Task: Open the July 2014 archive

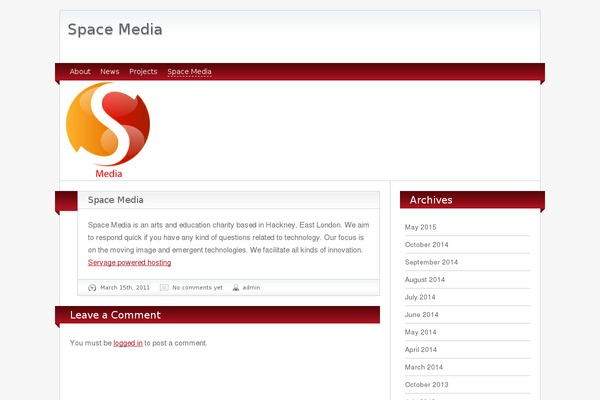Action: (420, 297)
